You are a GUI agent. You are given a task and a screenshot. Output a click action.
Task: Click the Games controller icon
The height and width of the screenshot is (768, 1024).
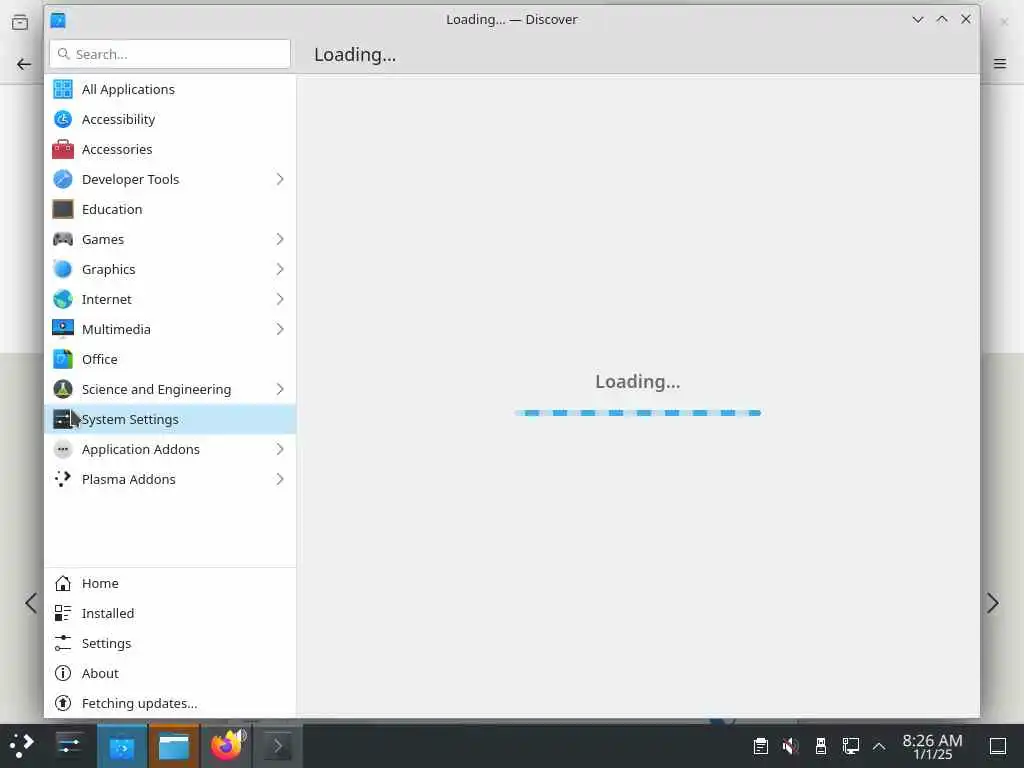tap(63, 240)
